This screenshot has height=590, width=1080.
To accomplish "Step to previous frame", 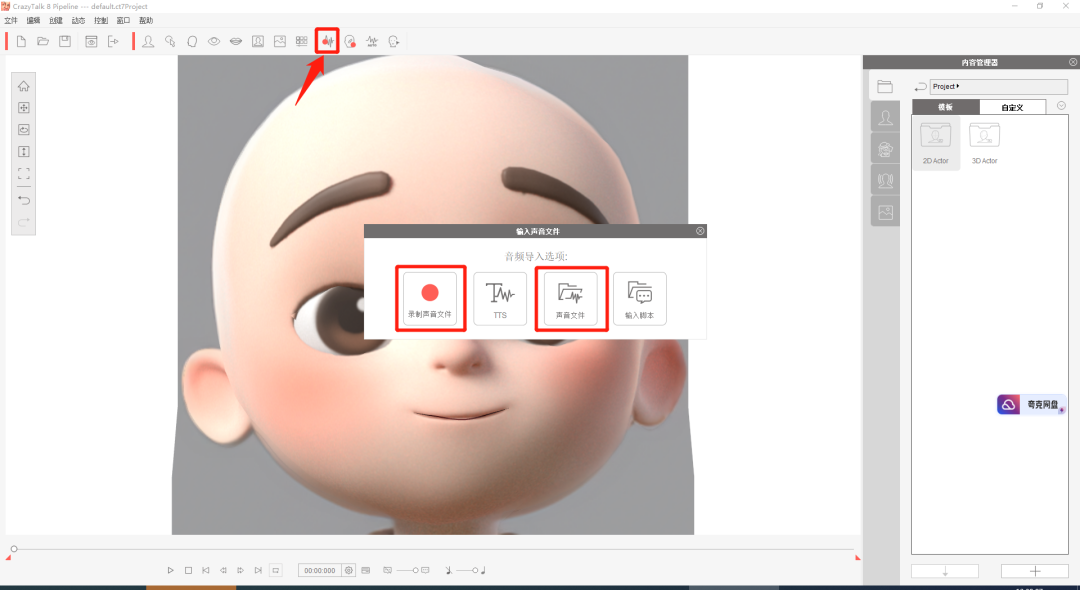I will click(x=223, y=570).
